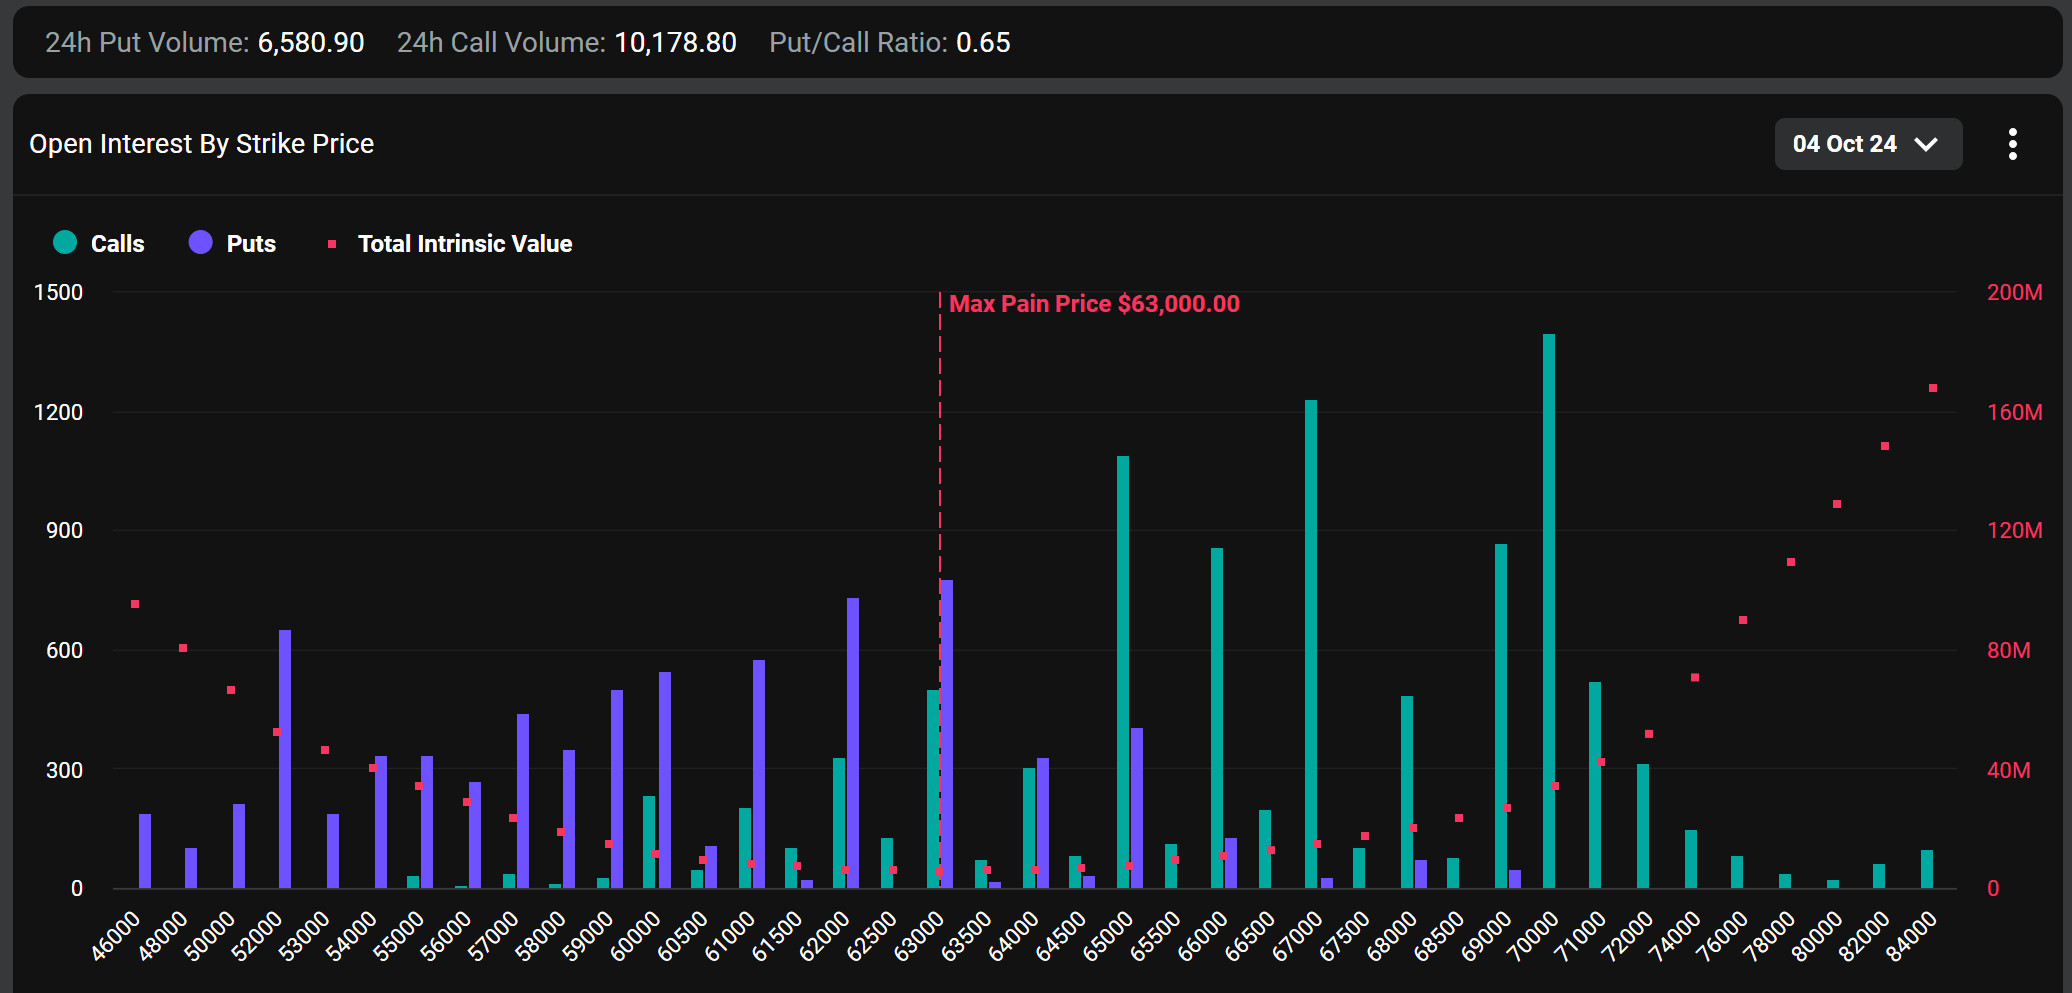
Task: Click the 24h Call Volume value 10,178.80
Action: [x=675, y=43]
